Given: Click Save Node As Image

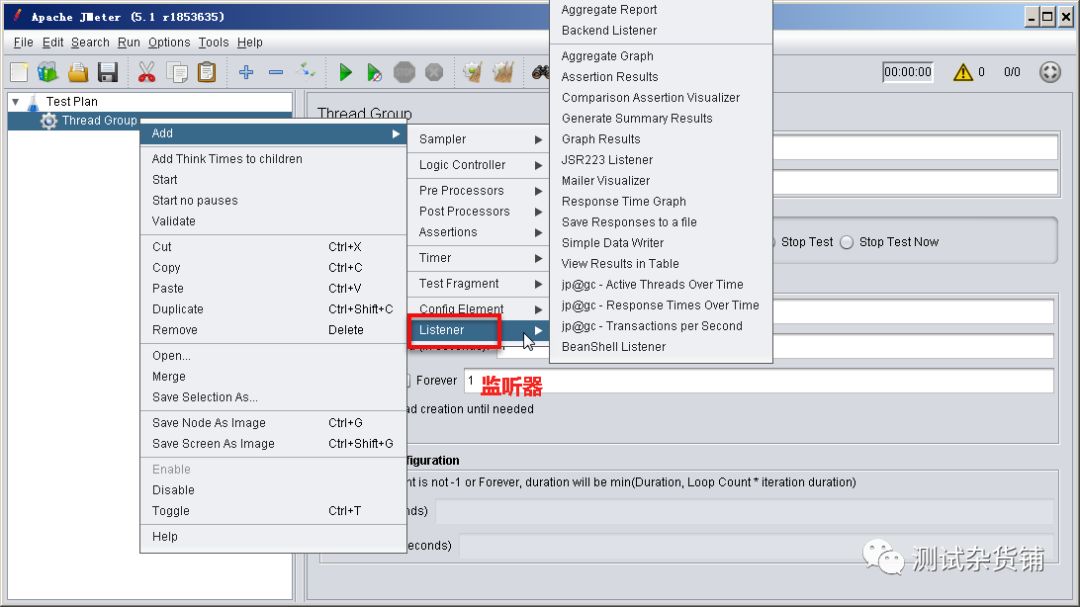Looking at the screenshot, I should click(273, 422).
